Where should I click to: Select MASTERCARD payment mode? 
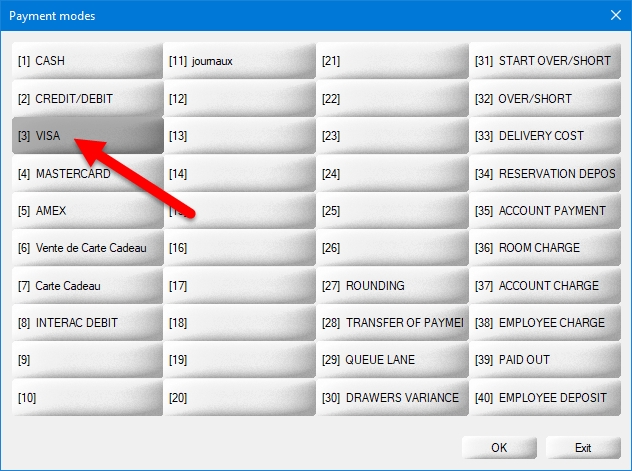[x=88, y=173]
